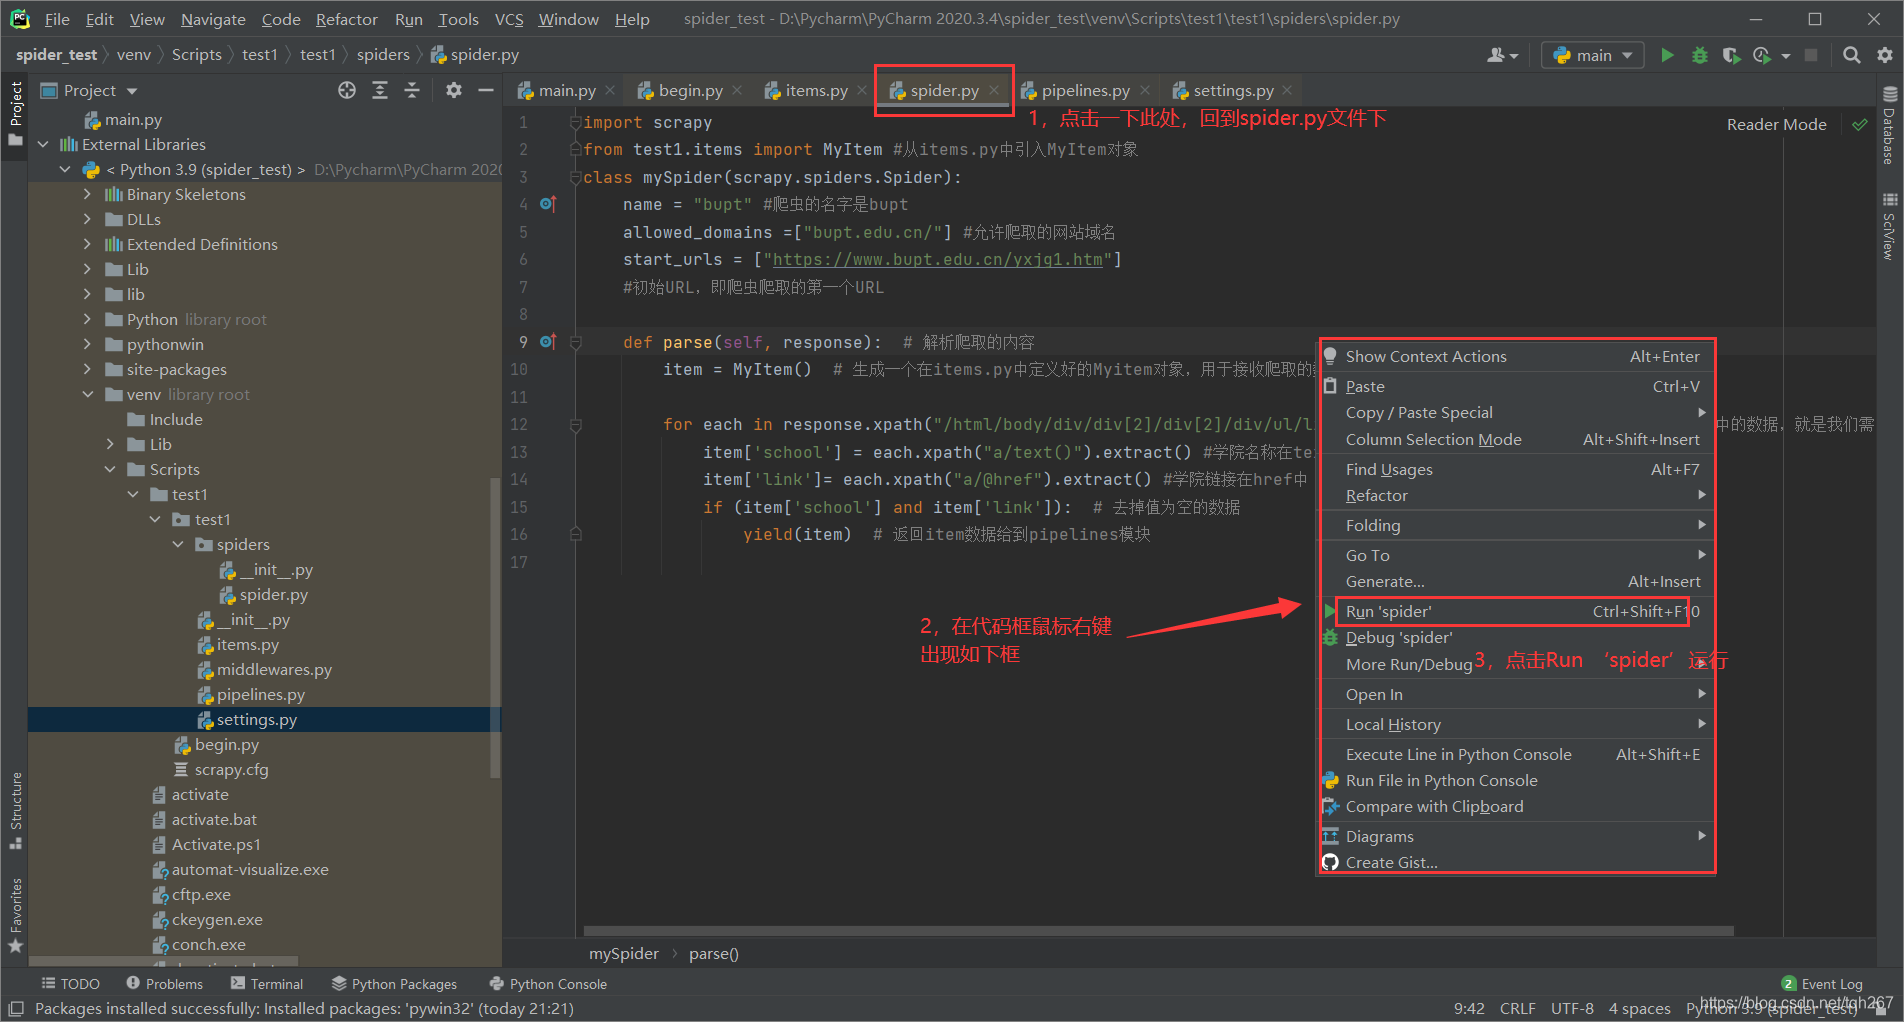Toggle fold marker at for loop line 12
1904x1022 pixels.
pos(576,425)
